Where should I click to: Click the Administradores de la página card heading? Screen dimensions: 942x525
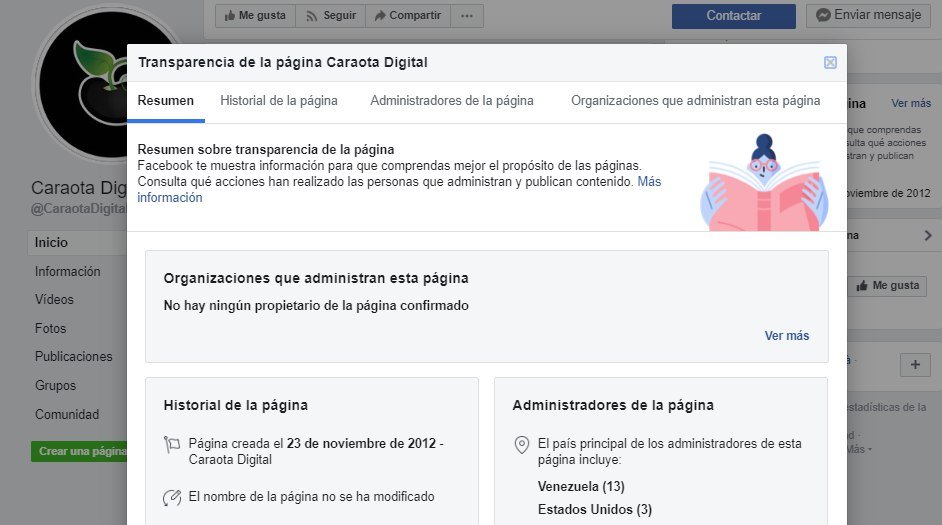(x=613, y=405)
